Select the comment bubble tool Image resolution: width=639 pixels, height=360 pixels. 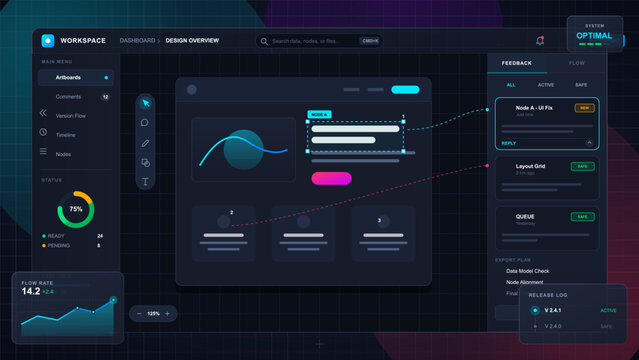click(x=145, y=123)
